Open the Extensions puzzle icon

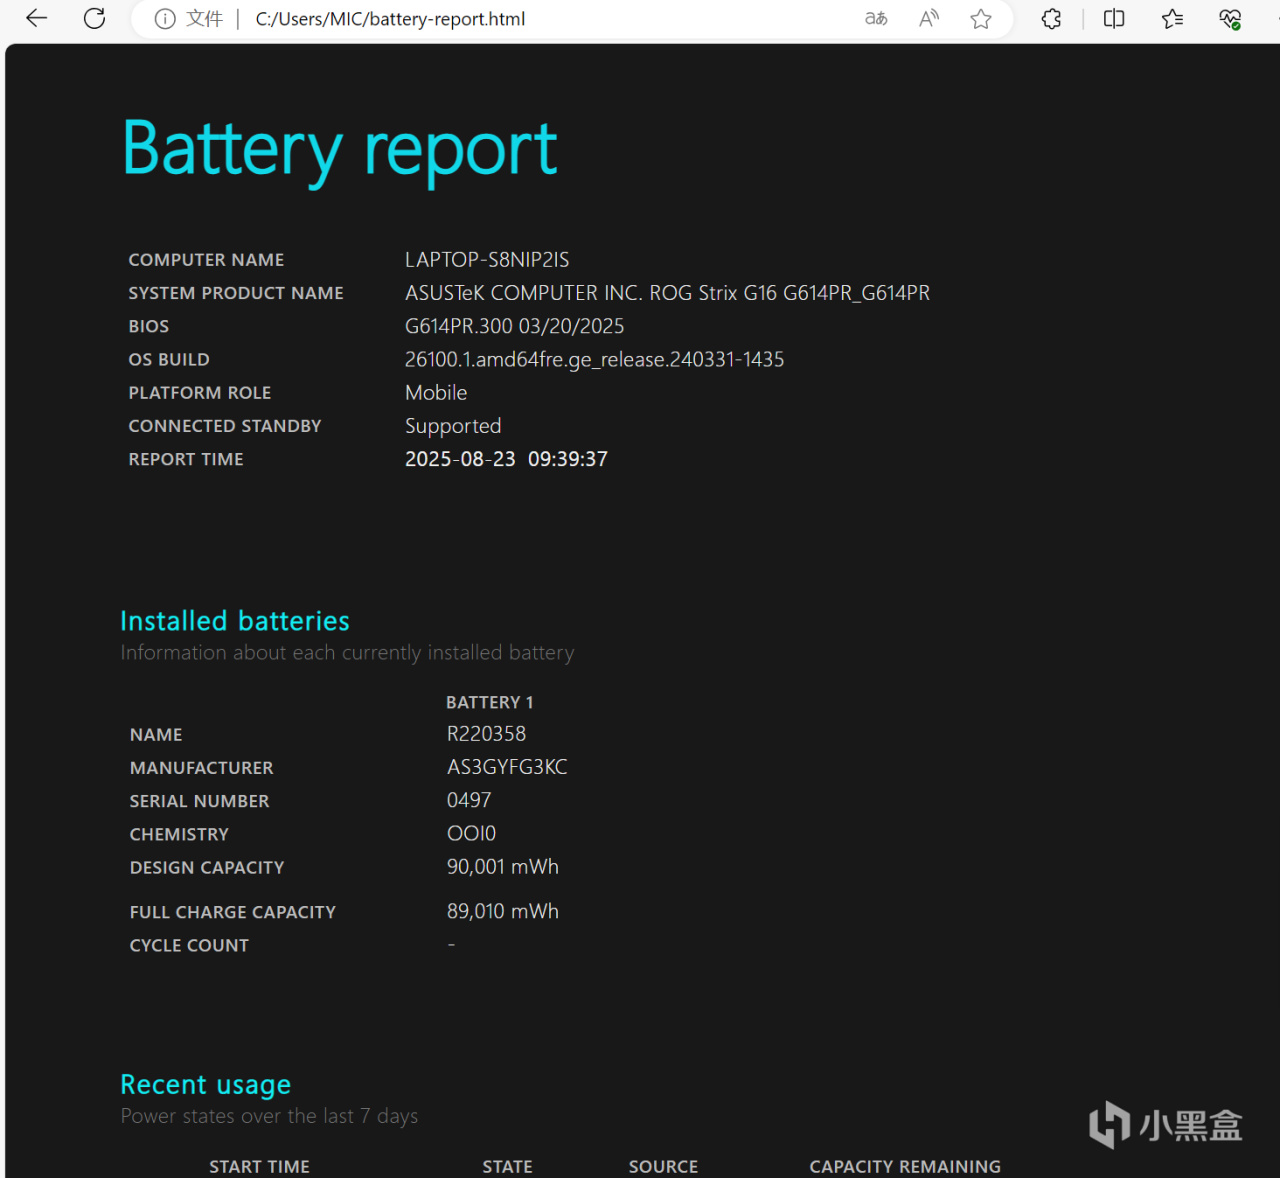coord(1051,19)
